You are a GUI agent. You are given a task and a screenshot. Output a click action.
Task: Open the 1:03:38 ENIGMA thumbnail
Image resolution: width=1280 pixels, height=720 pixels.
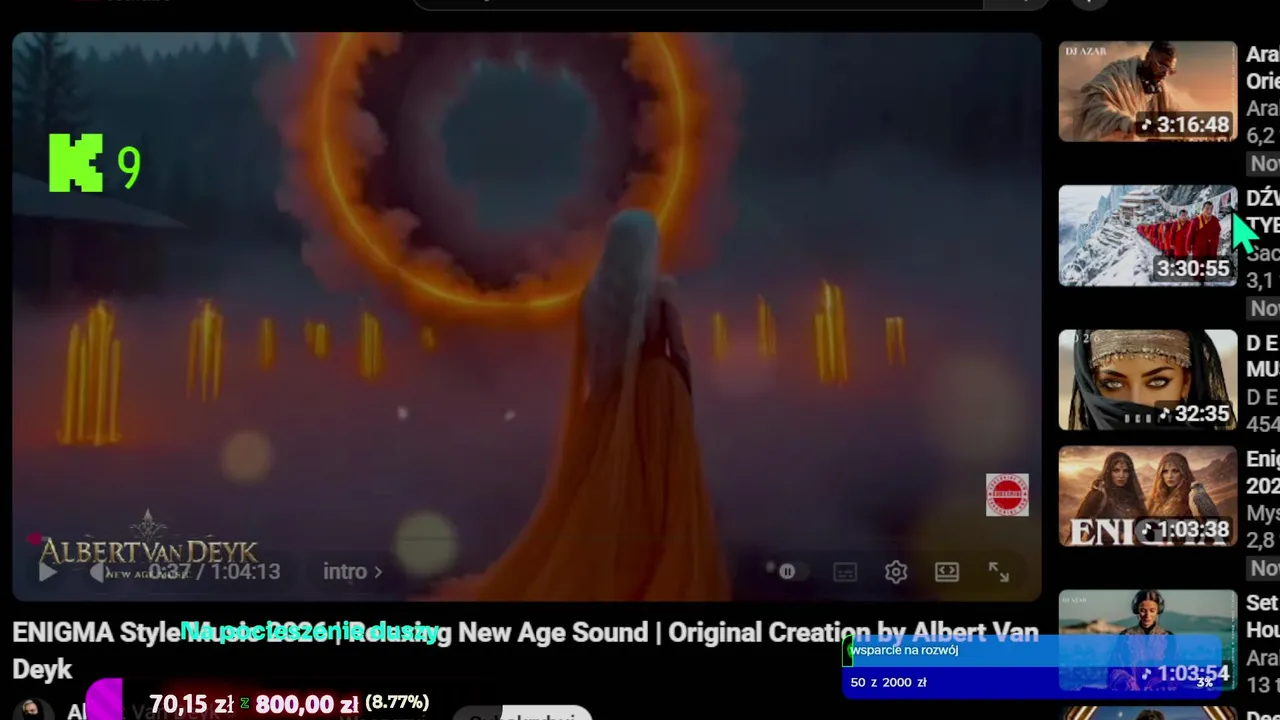coord(1148,497)
